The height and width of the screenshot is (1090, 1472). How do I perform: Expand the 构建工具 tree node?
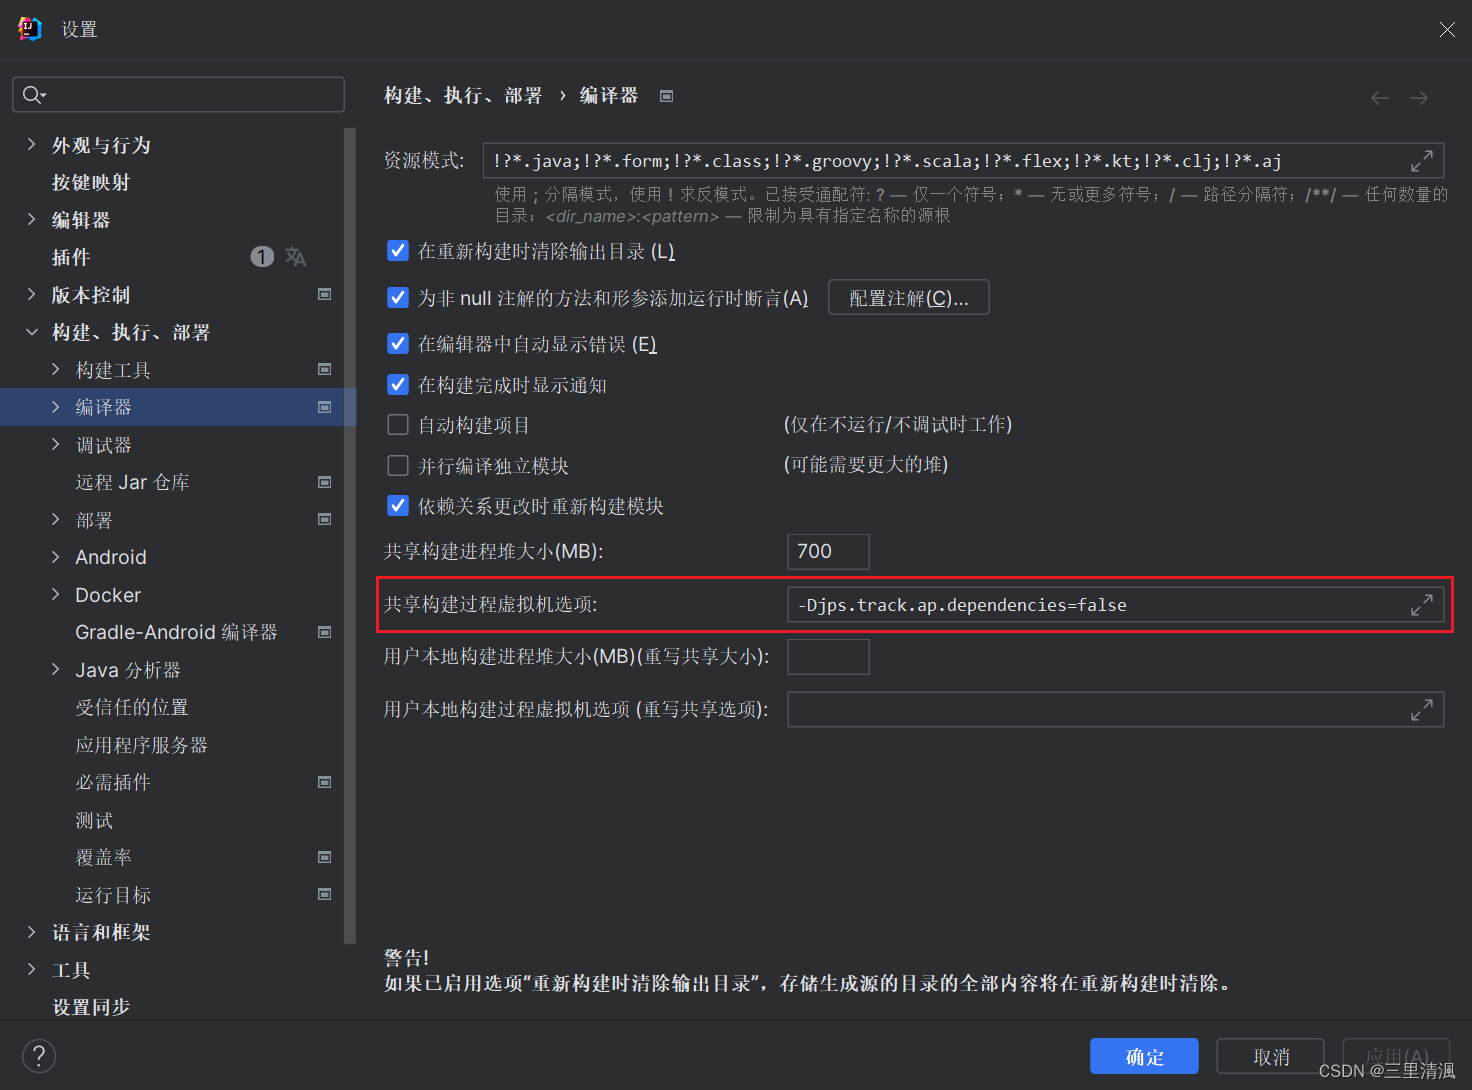pyautogui.click(x=56, y=370)
